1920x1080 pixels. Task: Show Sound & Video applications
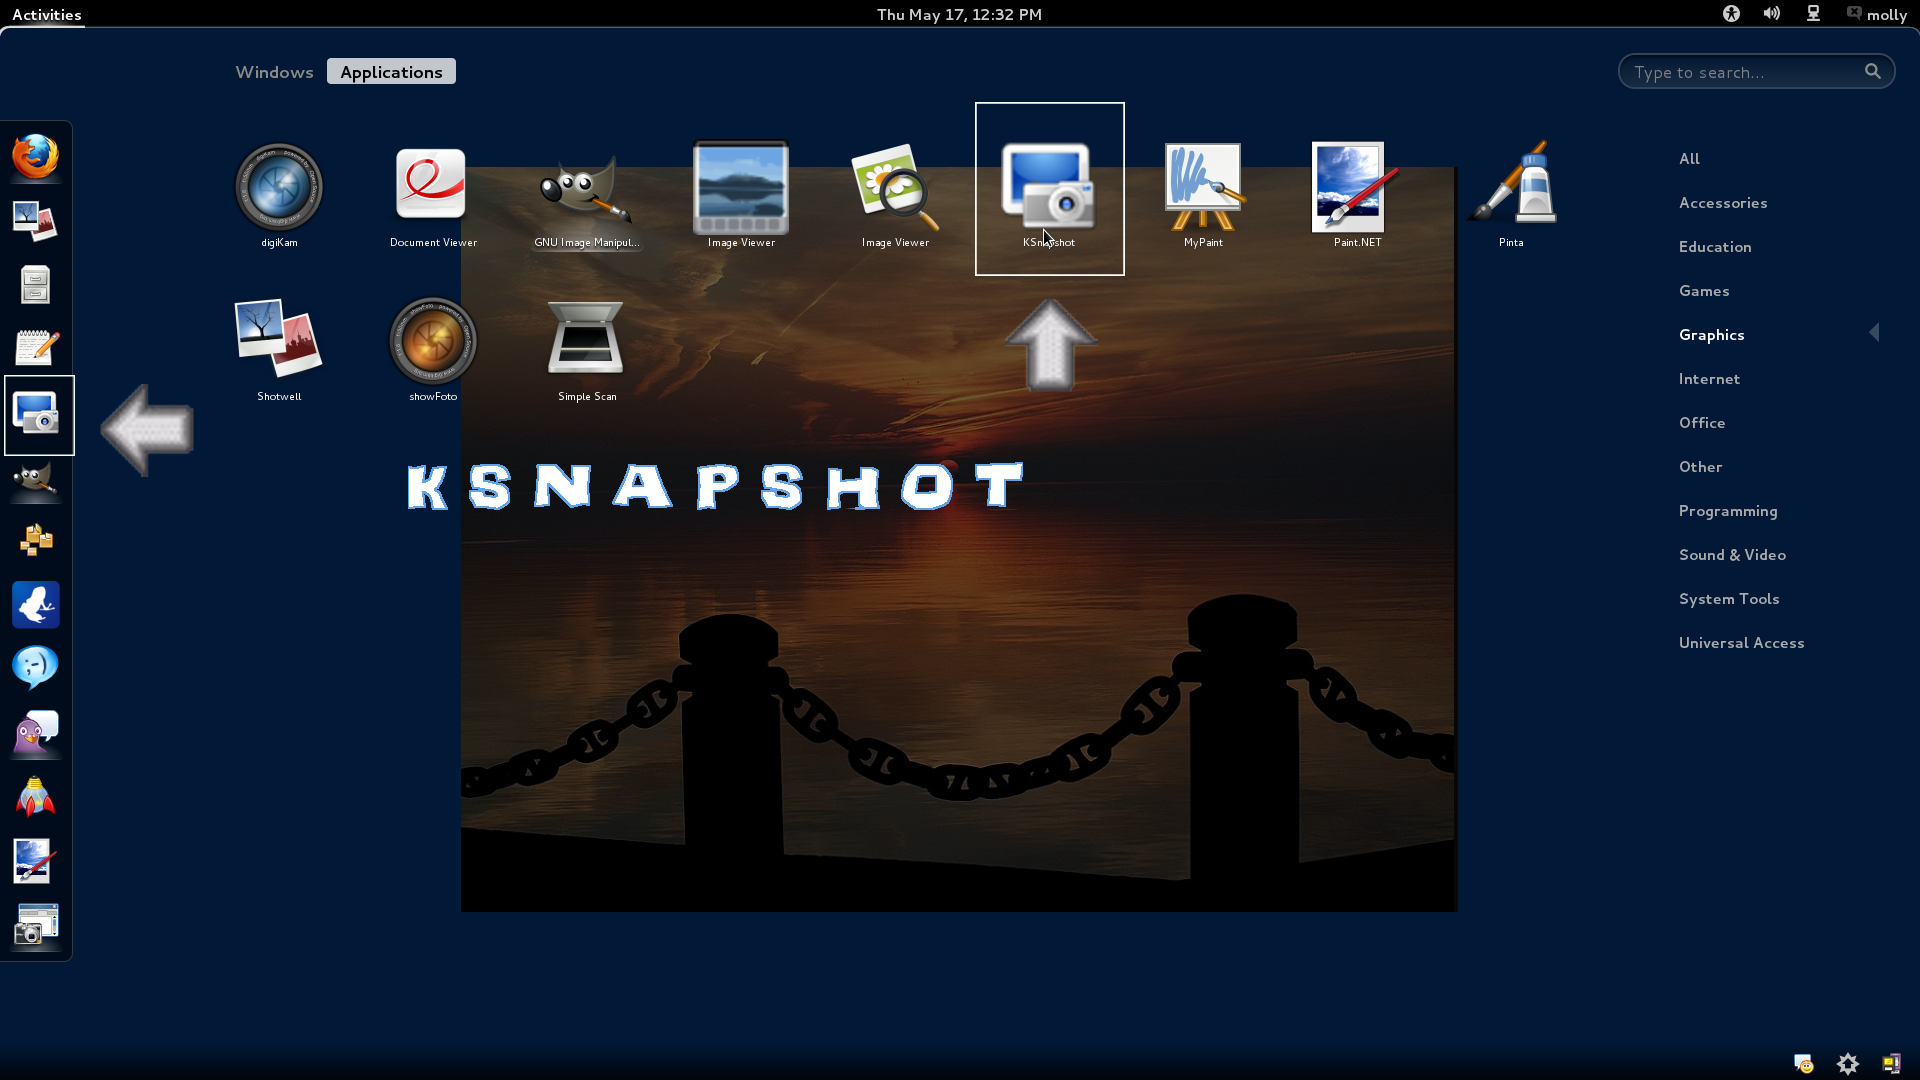pyautogui.click(x=1732, y=554)
